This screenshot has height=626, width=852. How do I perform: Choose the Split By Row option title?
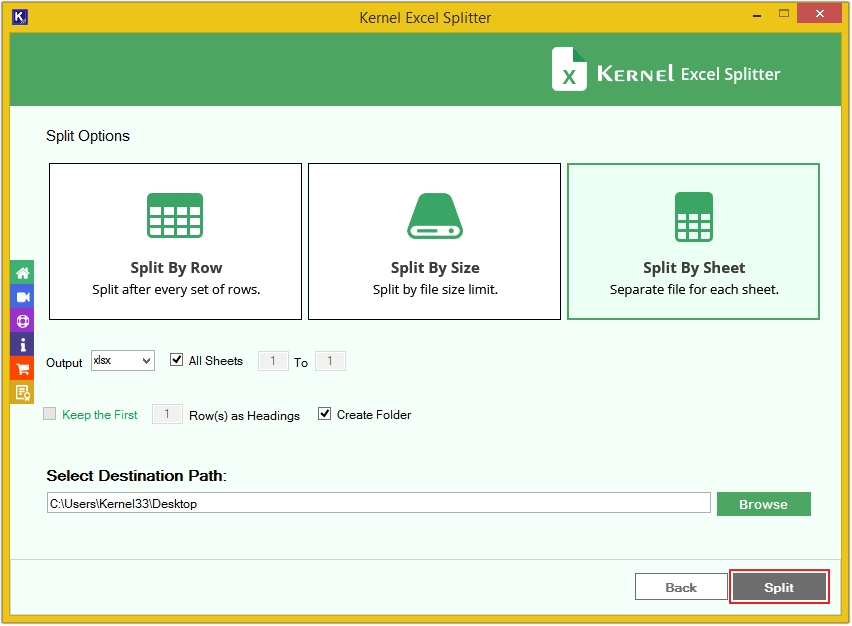176,268
